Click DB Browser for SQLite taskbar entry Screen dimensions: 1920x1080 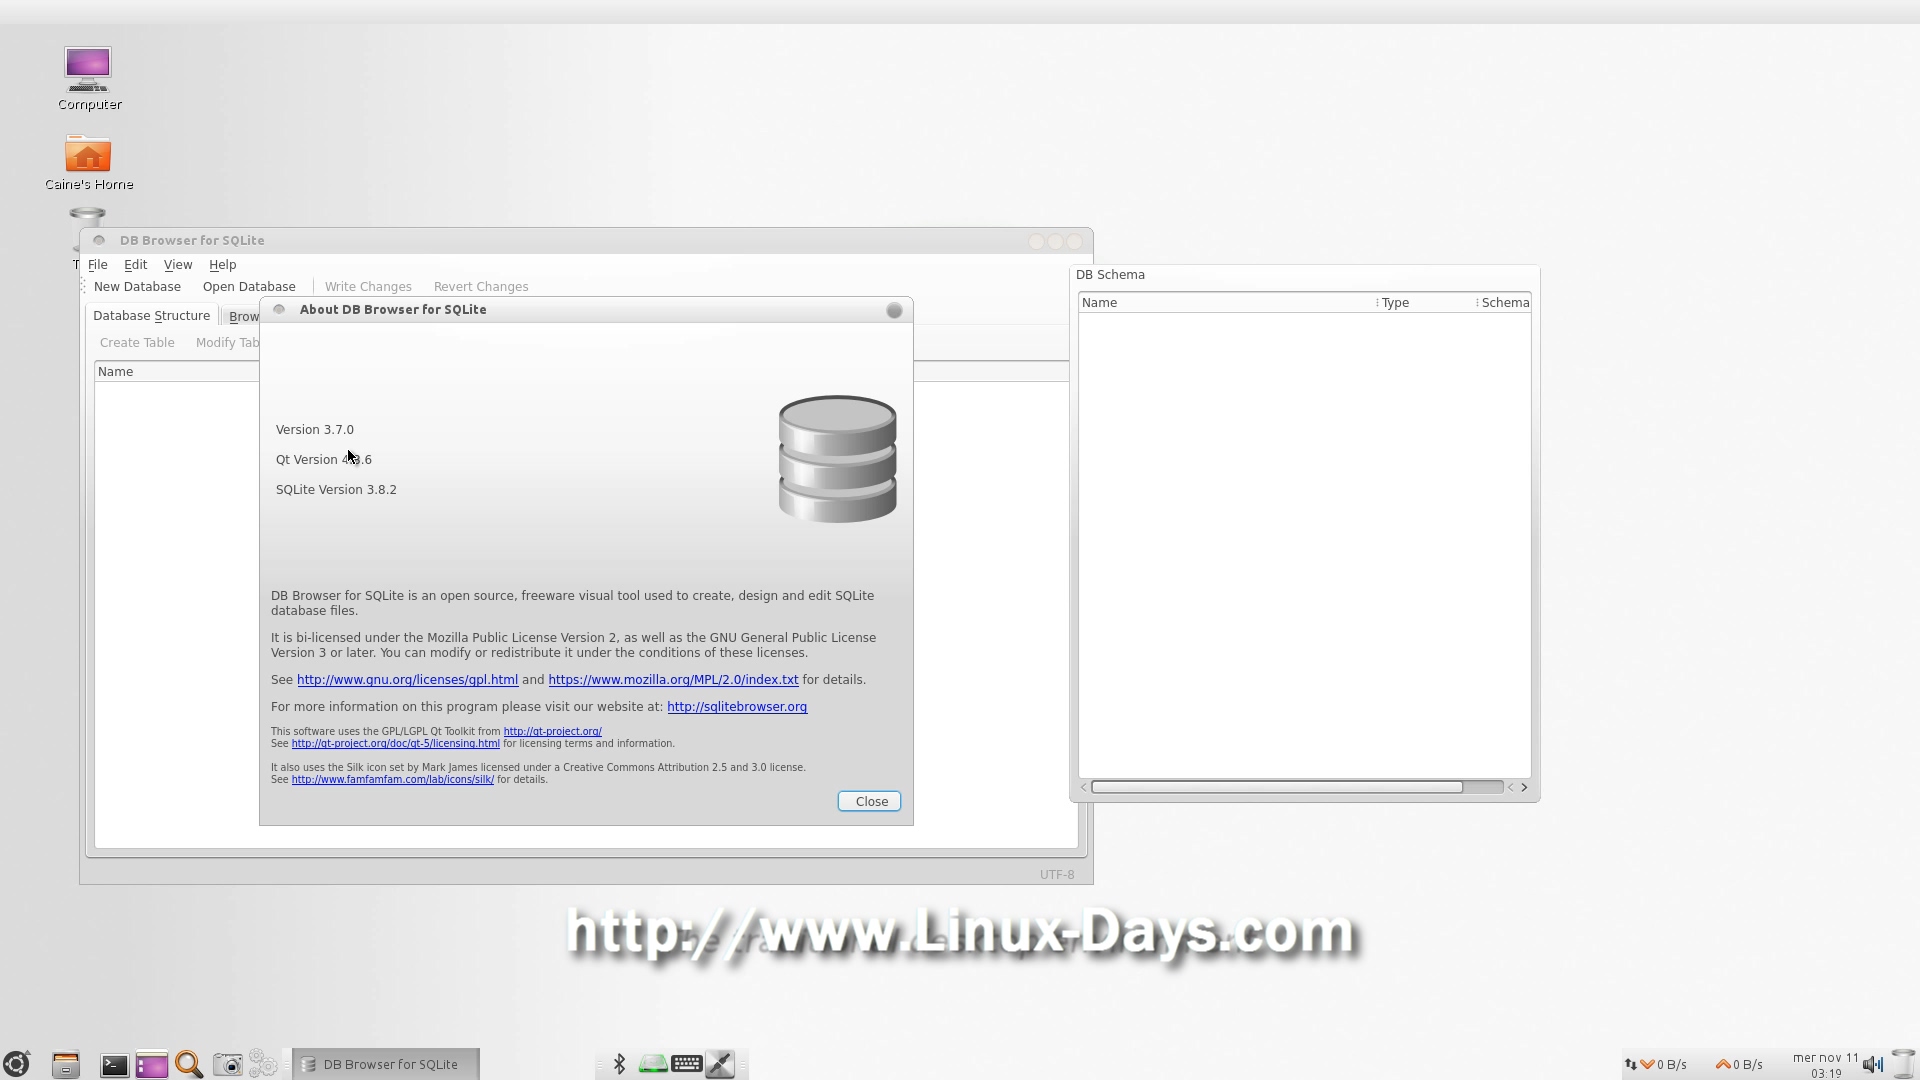click(386, 1064)
